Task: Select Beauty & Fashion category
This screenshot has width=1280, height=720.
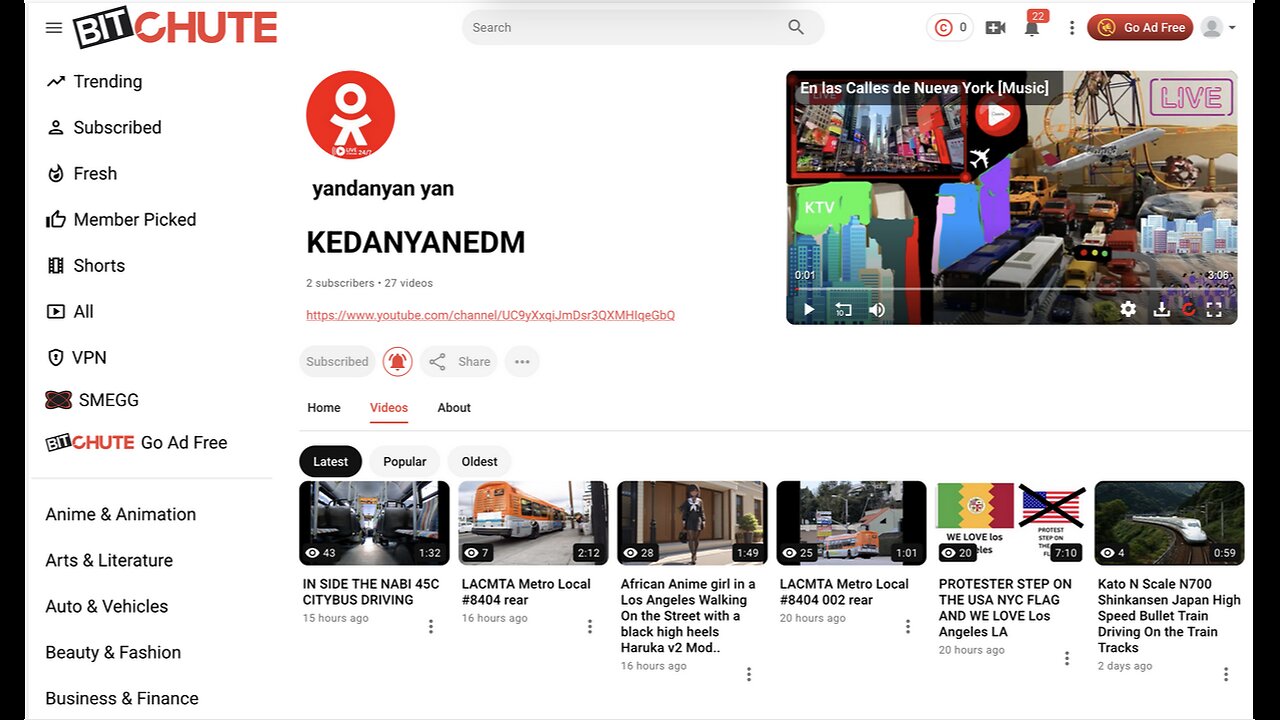Action: (x=113, y=653)
